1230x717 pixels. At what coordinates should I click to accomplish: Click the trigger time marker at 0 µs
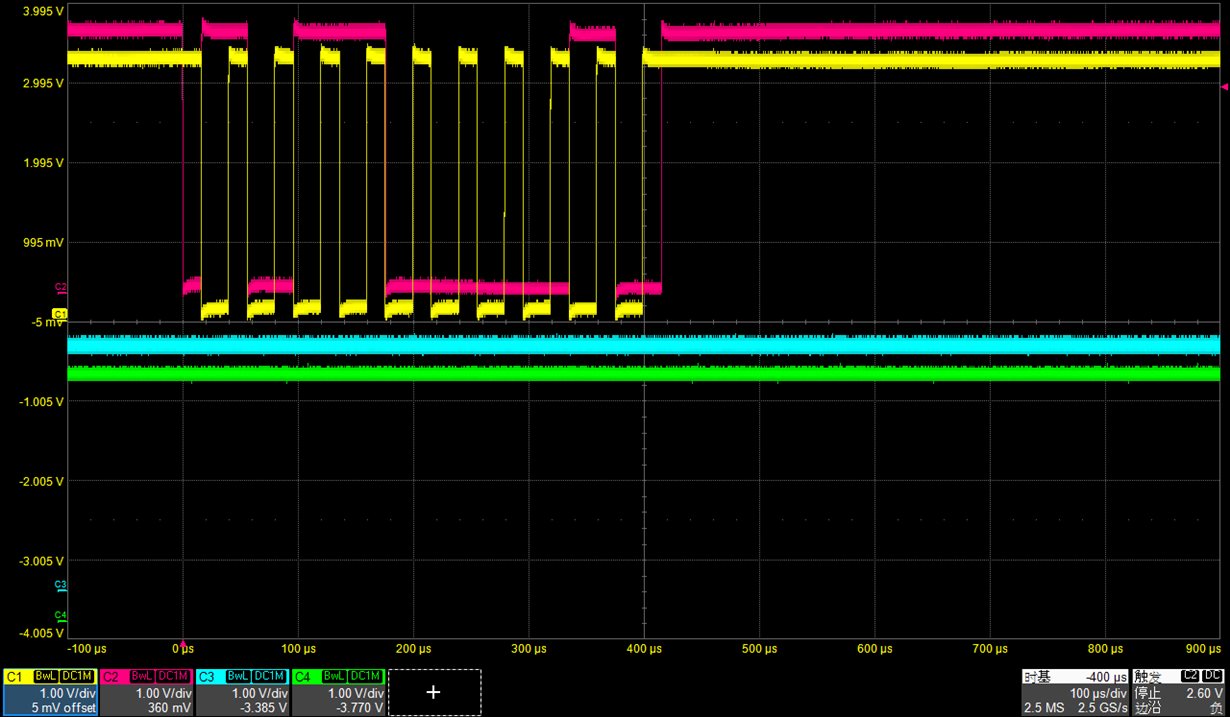[183, 644]
